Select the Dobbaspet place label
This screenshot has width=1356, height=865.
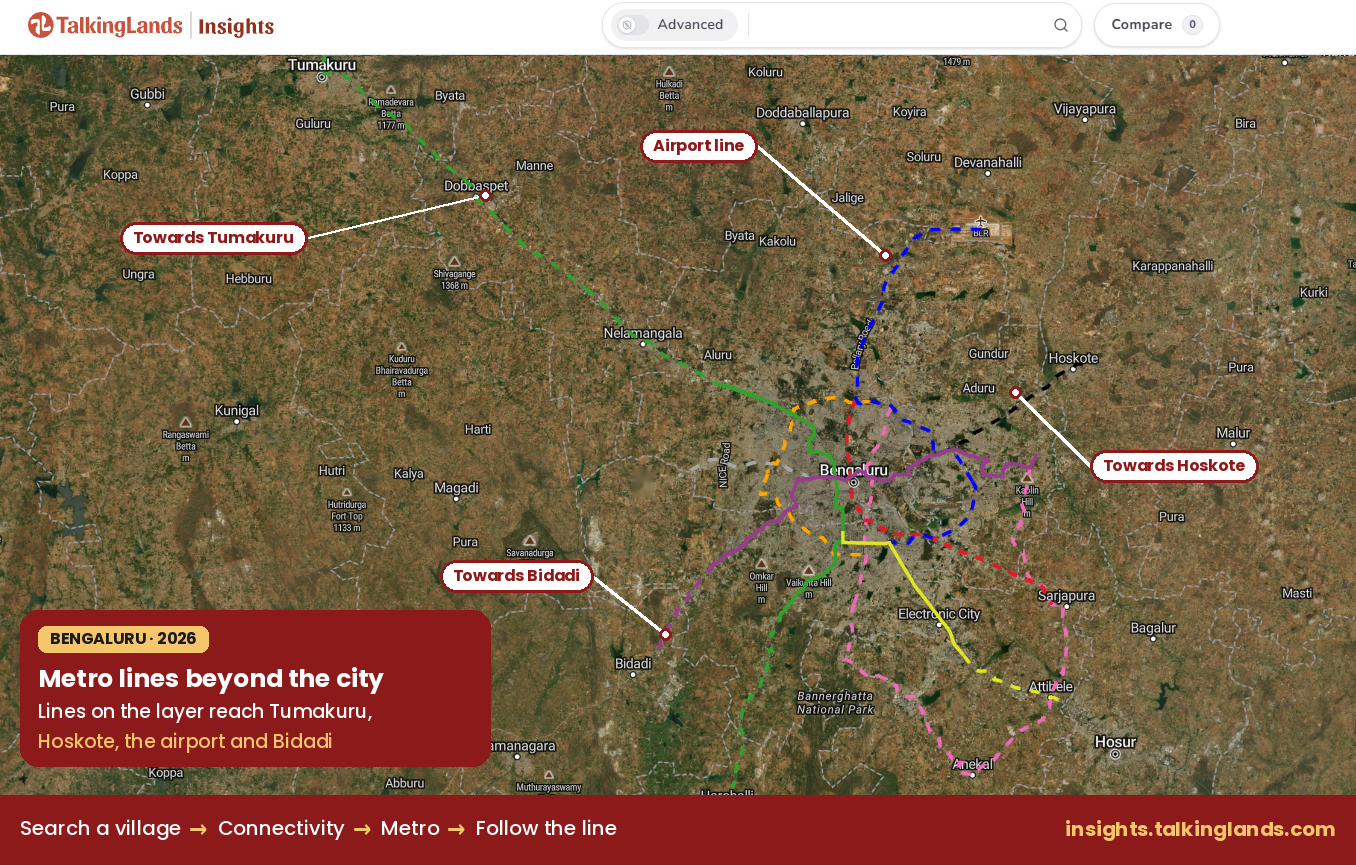point(476,186)
